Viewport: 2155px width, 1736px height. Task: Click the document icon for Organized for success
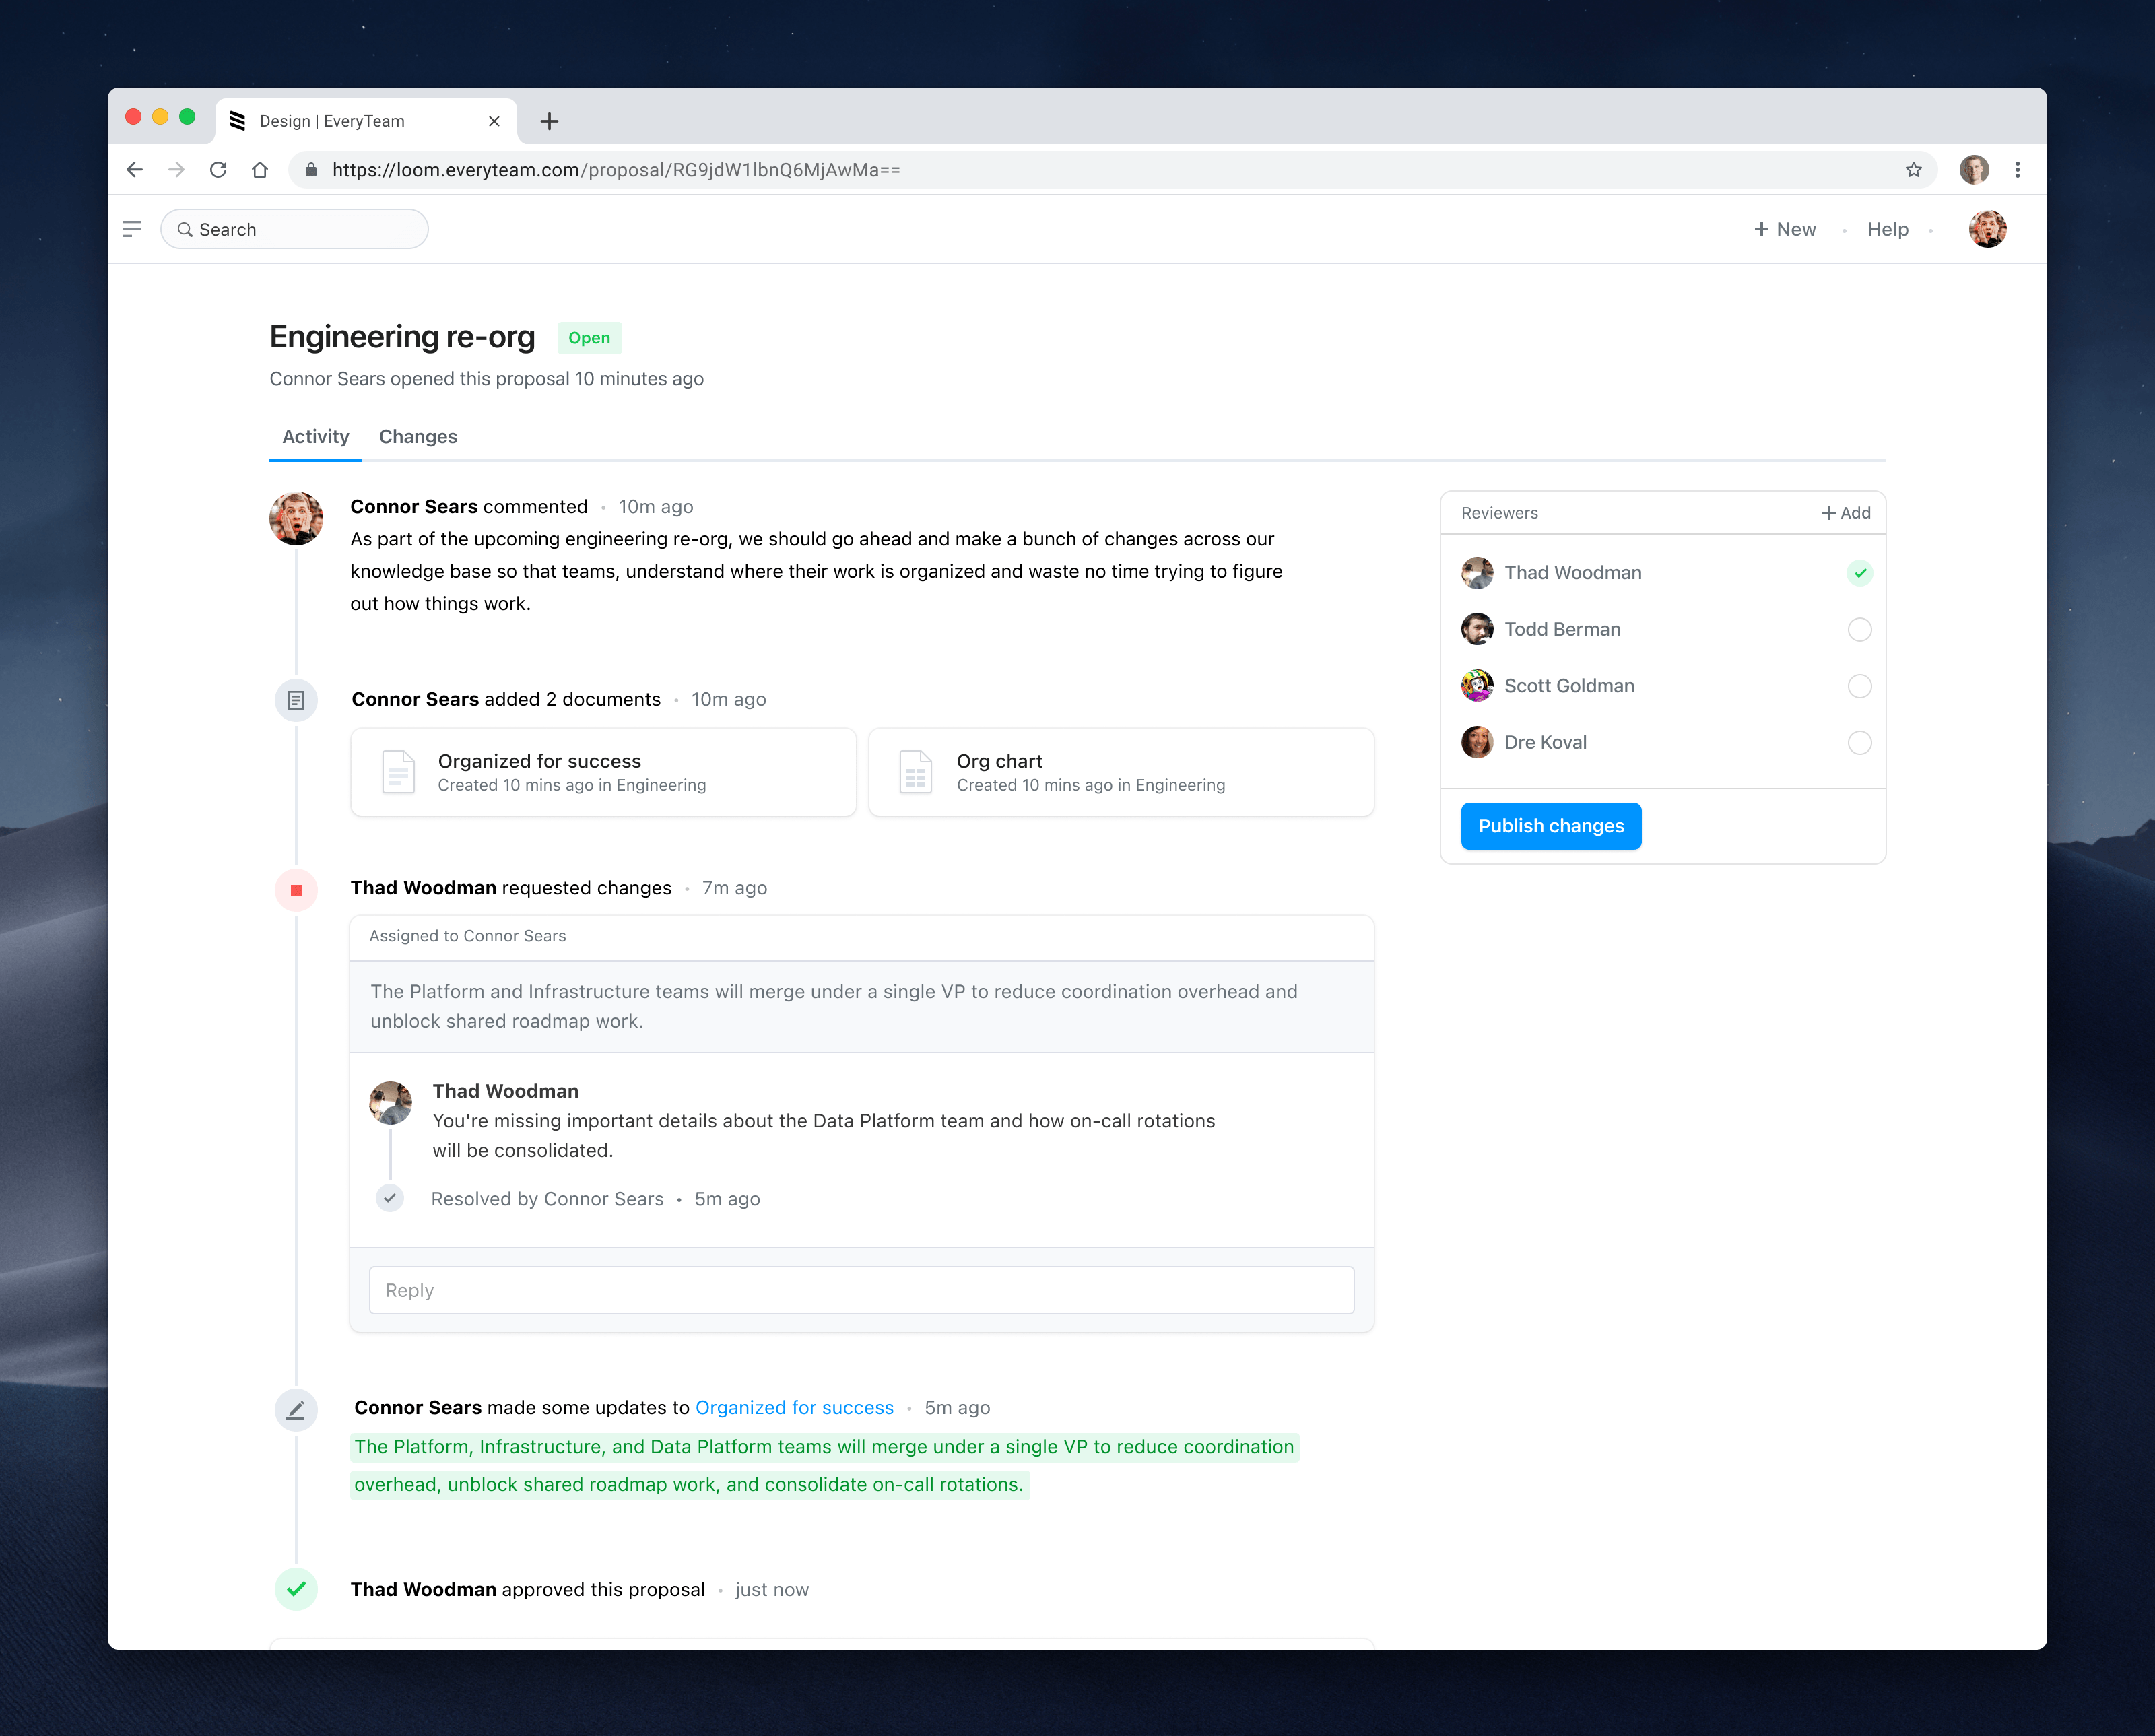click(397, 772)
